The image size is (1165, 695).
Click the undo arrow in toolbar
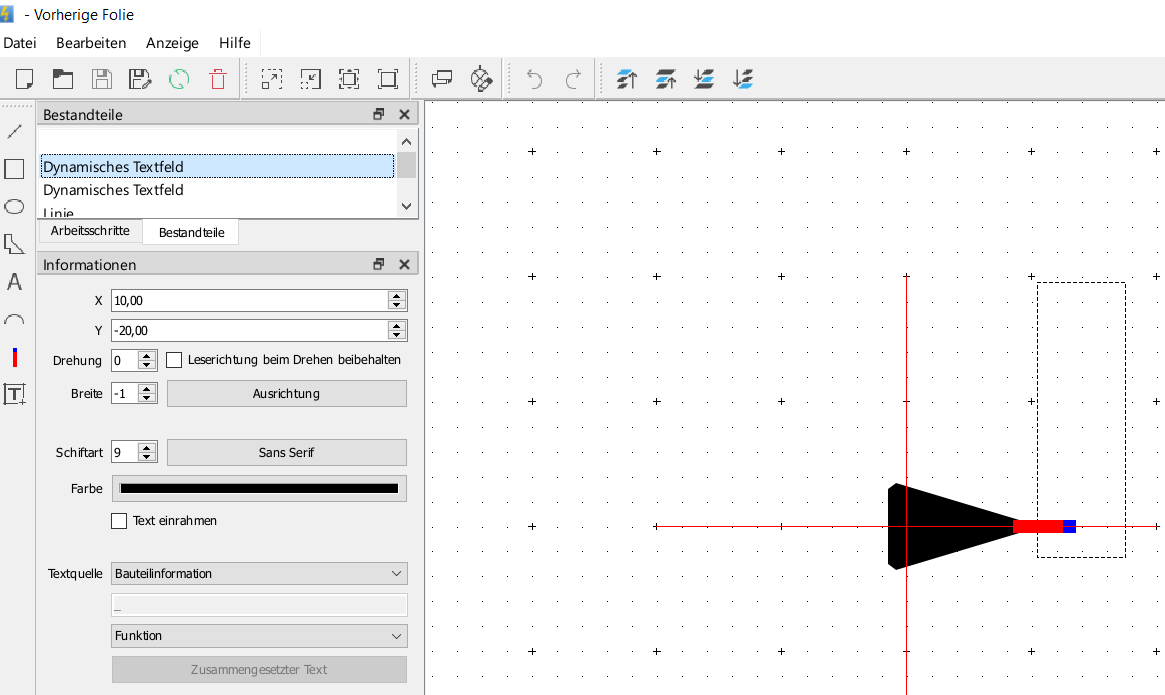click(535, 79)
